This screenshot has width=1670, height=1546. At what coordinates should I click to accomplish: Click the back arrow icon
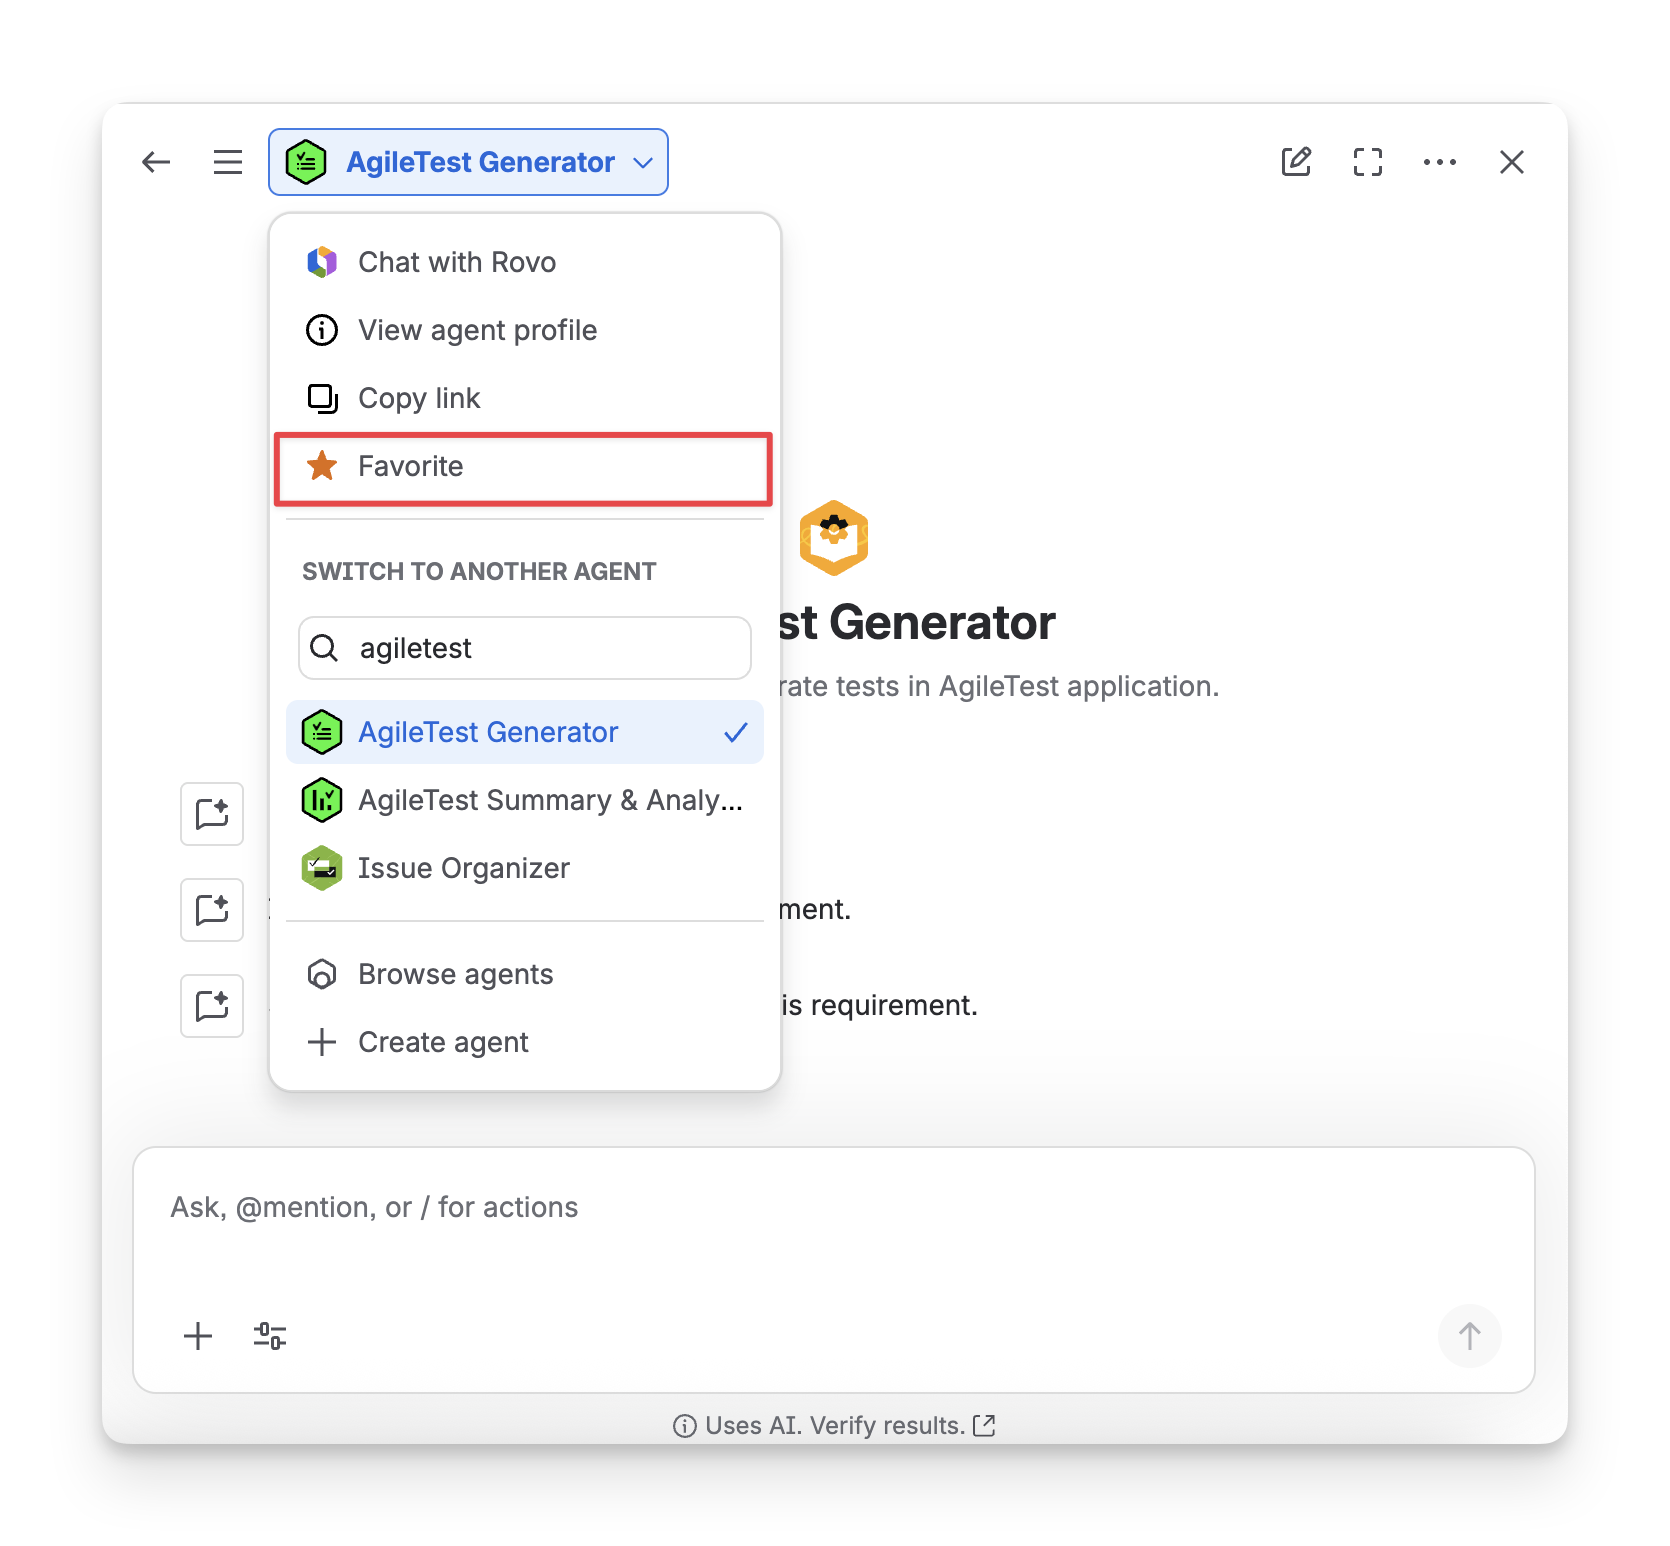coord(156,162)
